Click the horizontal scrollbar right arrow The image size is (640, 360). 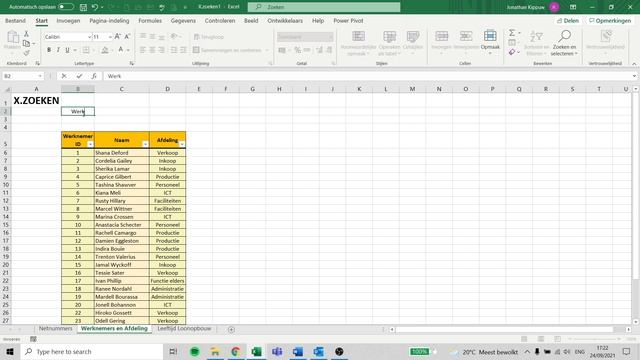628,329
